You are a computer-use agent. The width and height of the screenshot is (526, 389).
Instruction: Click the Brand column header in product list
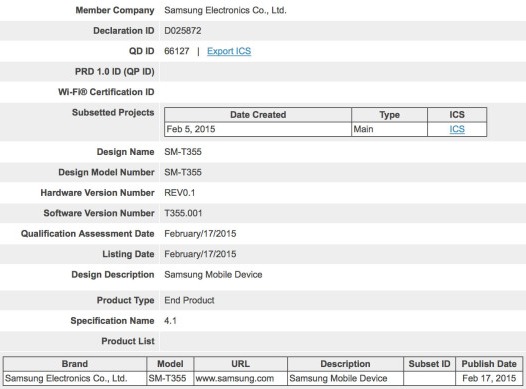(75, 364)
